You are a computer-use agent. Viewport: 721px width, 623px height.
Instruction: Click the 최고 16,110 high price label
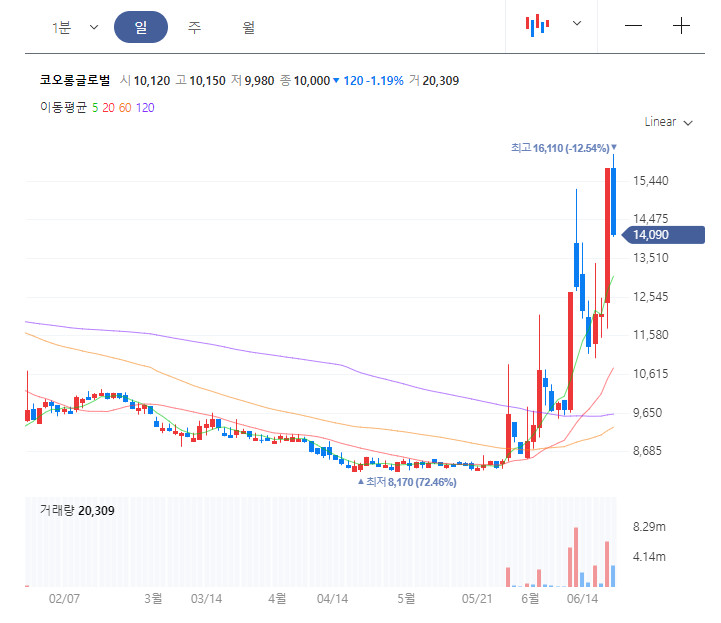[564, 148]
